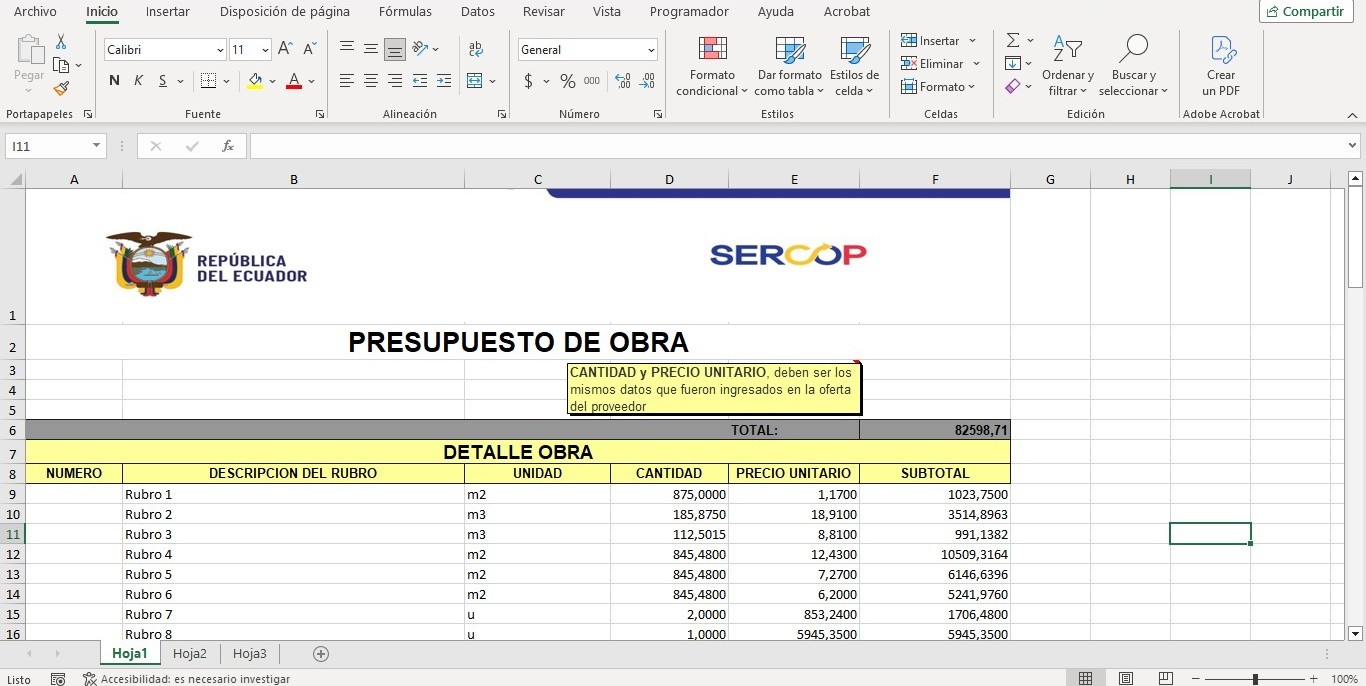1366x686 pixels.
Task: Click the Format Painter brush icon
Action: (x=61, y=89)
